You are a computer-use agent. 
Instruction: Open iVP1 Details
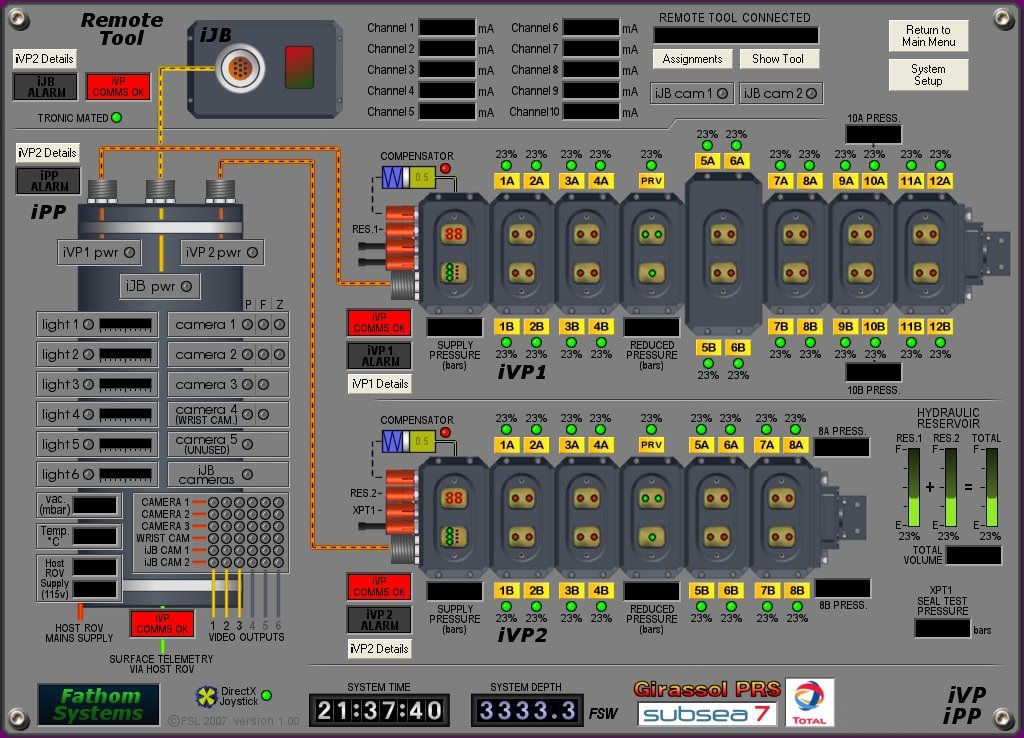tap(379, 384)
